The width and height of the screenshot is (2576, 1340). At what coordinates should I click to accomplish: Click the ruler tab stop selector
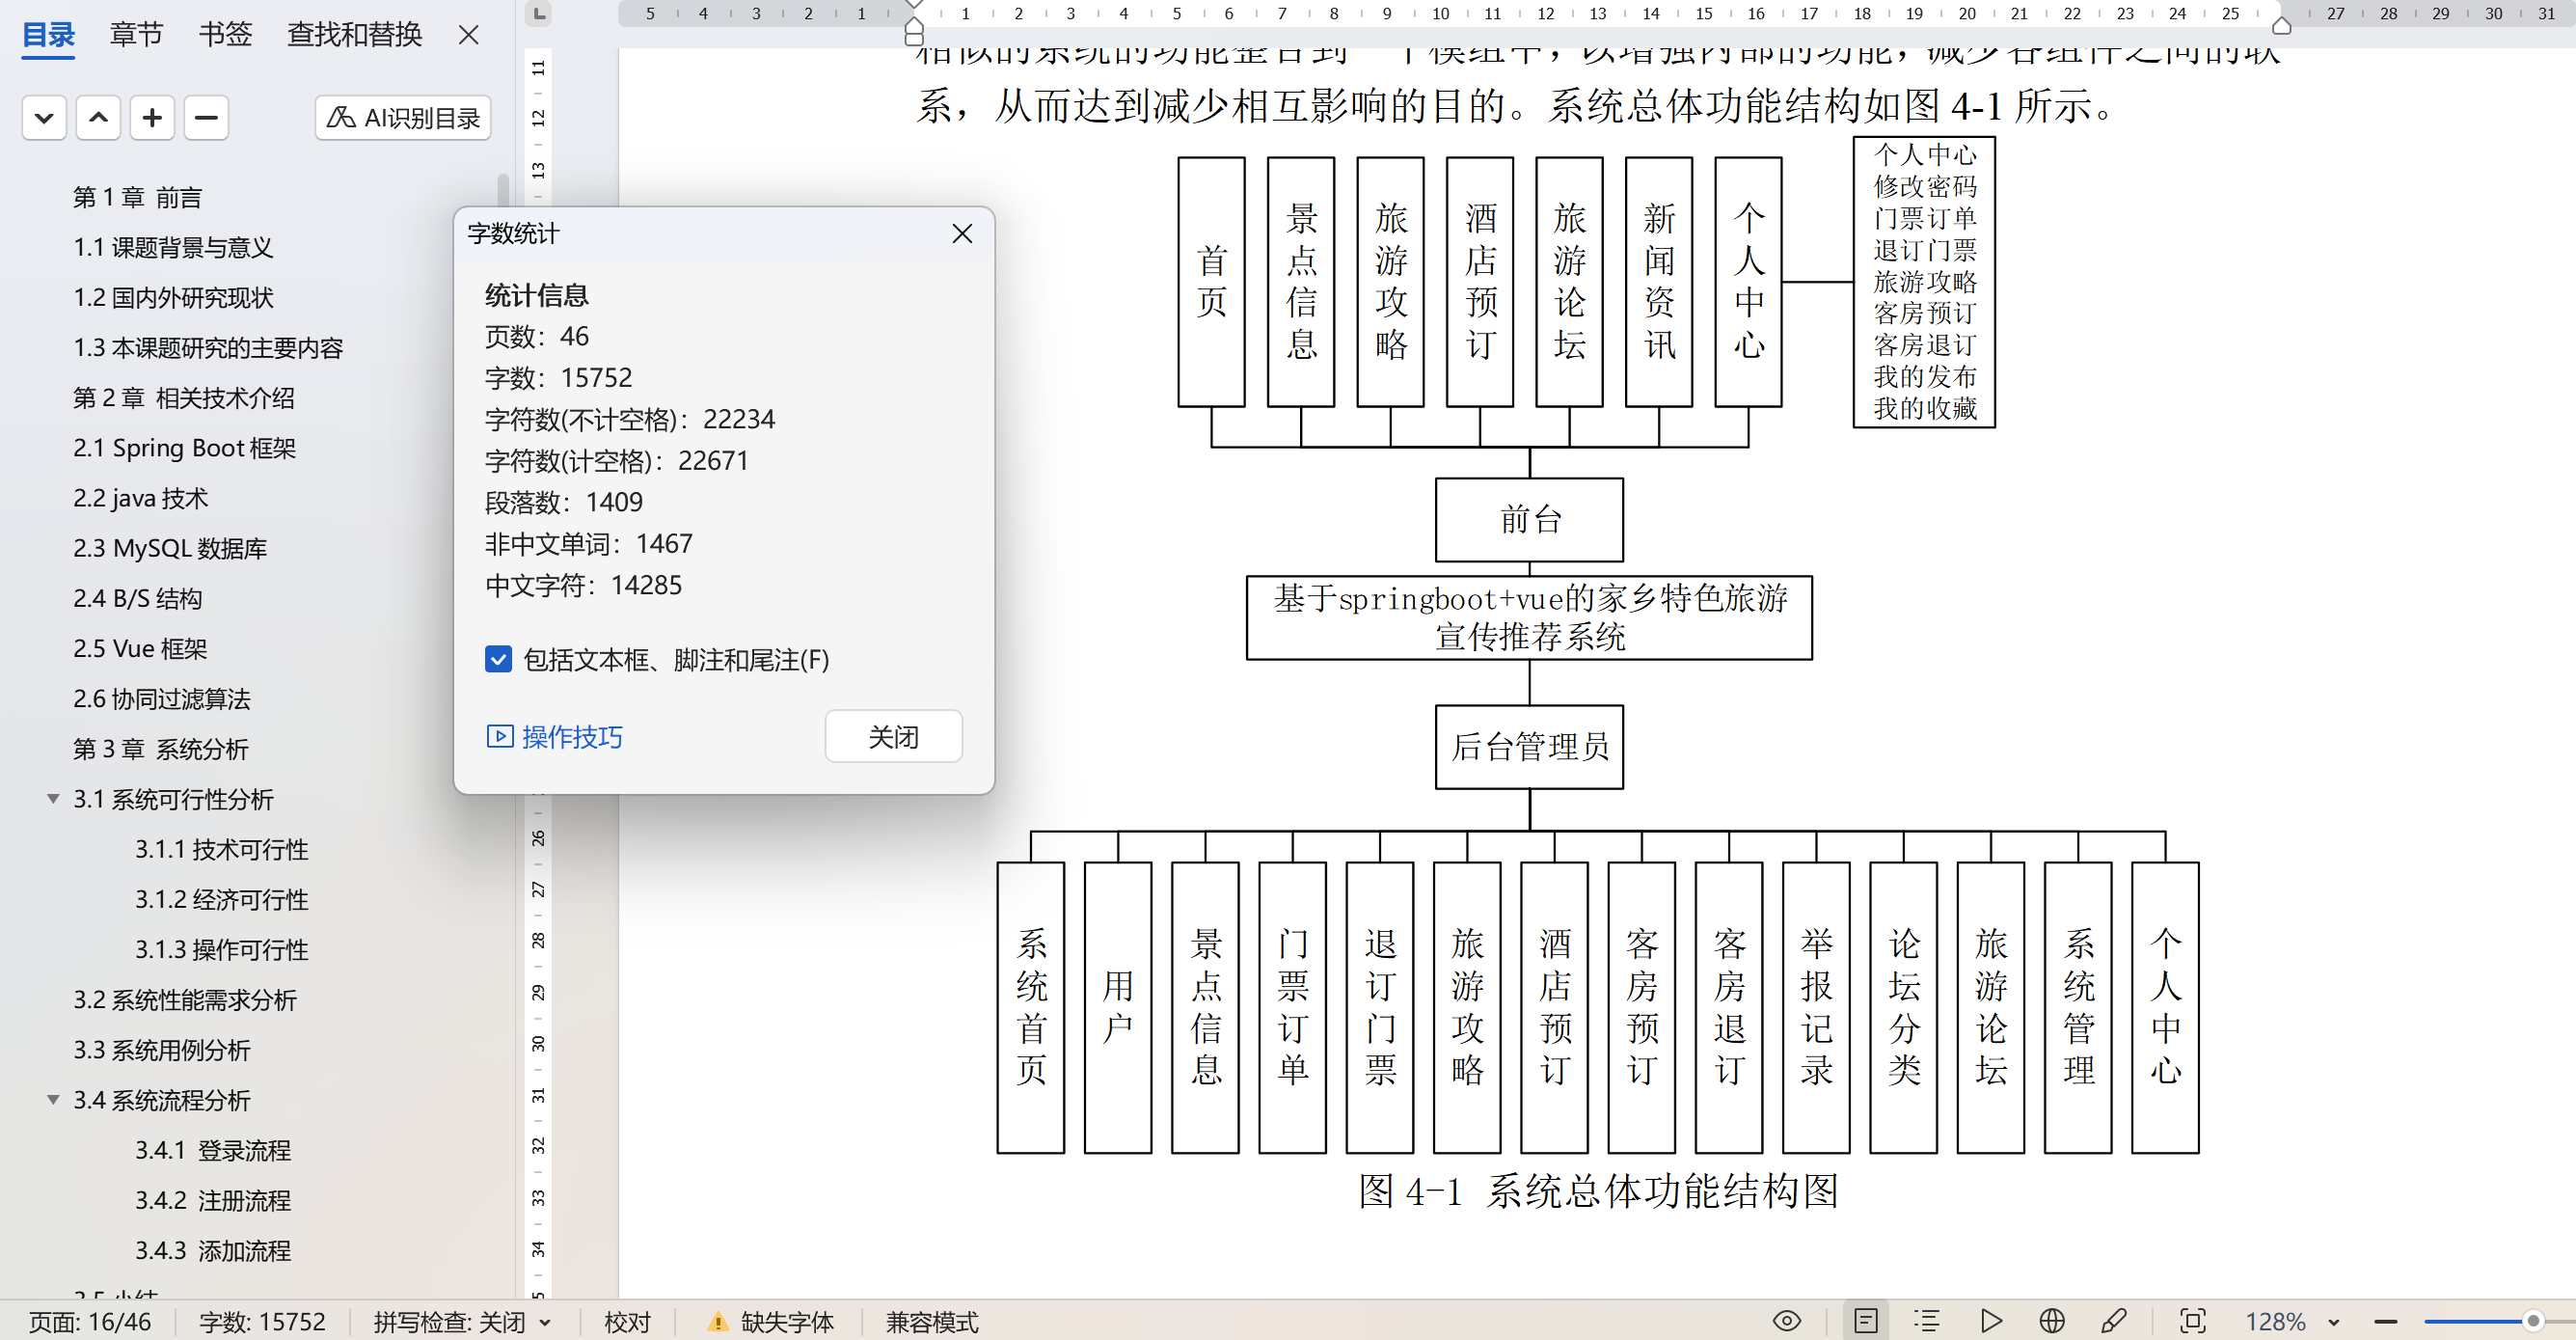538,14
